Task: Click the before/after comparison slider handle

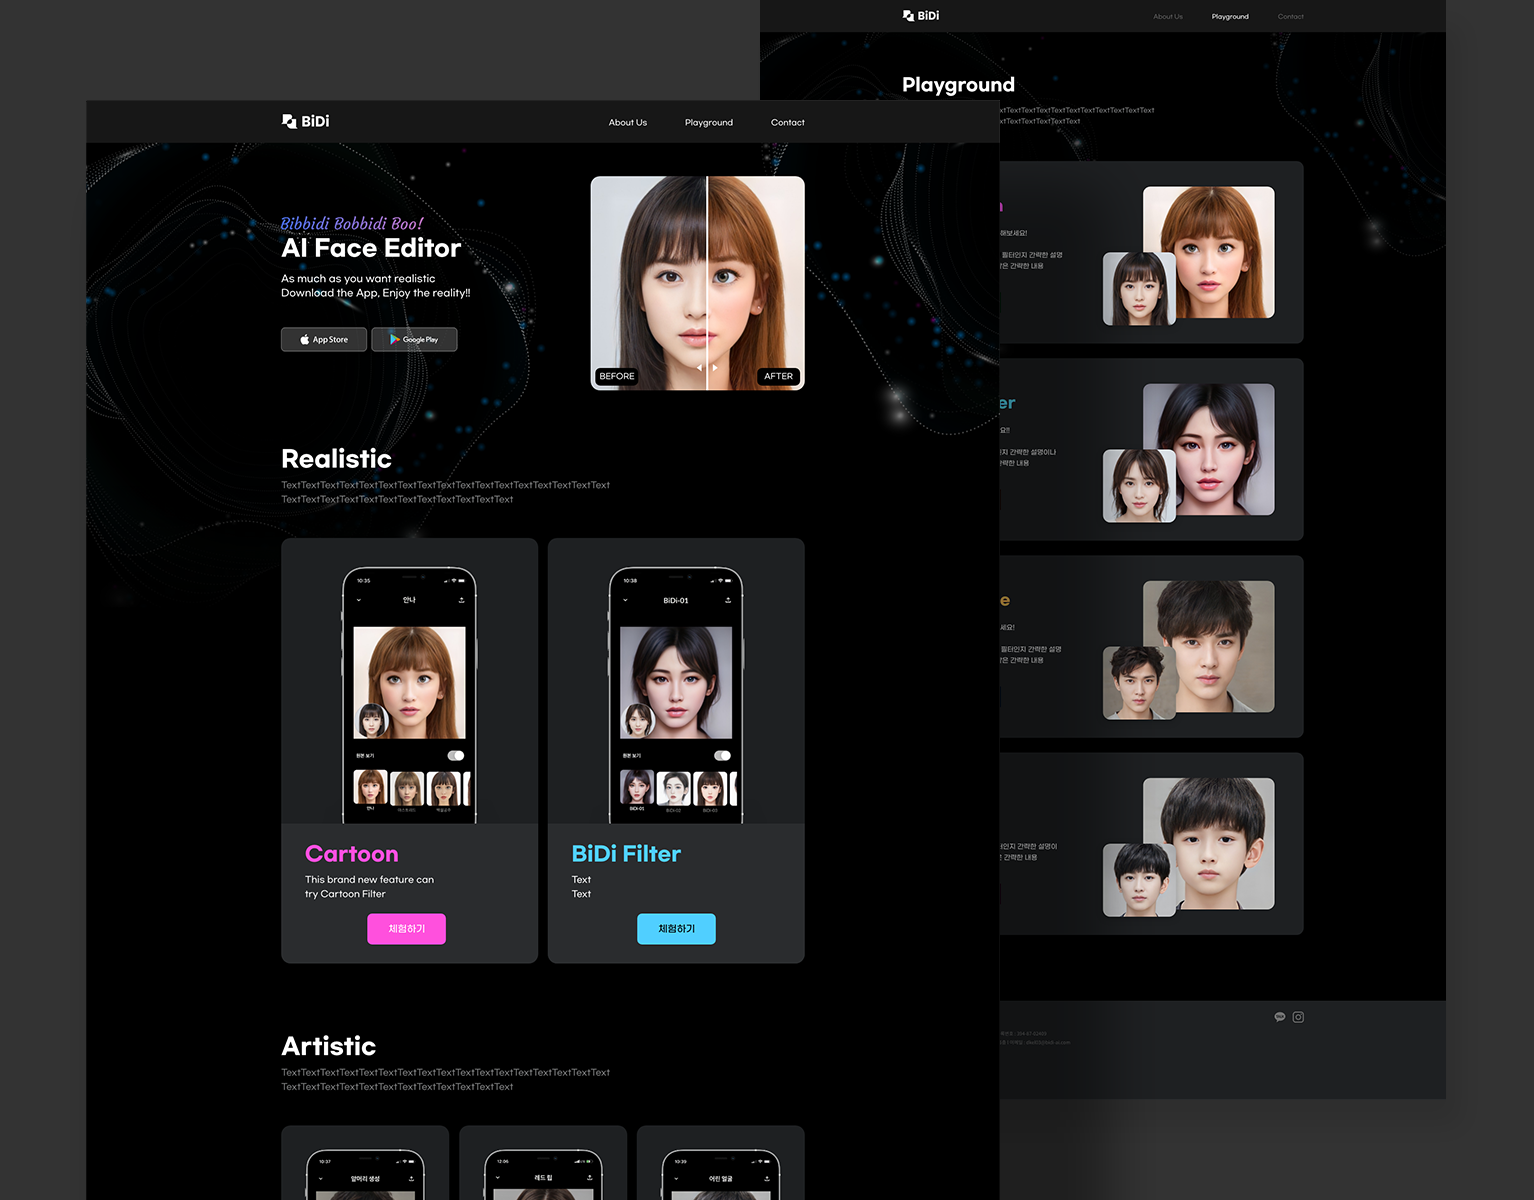Action: [x=707, y=368]
